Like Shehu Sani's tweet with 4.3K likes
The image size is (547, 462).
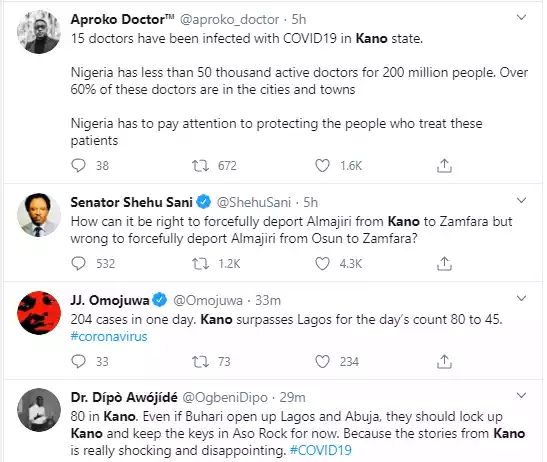(x=322, y=263)
